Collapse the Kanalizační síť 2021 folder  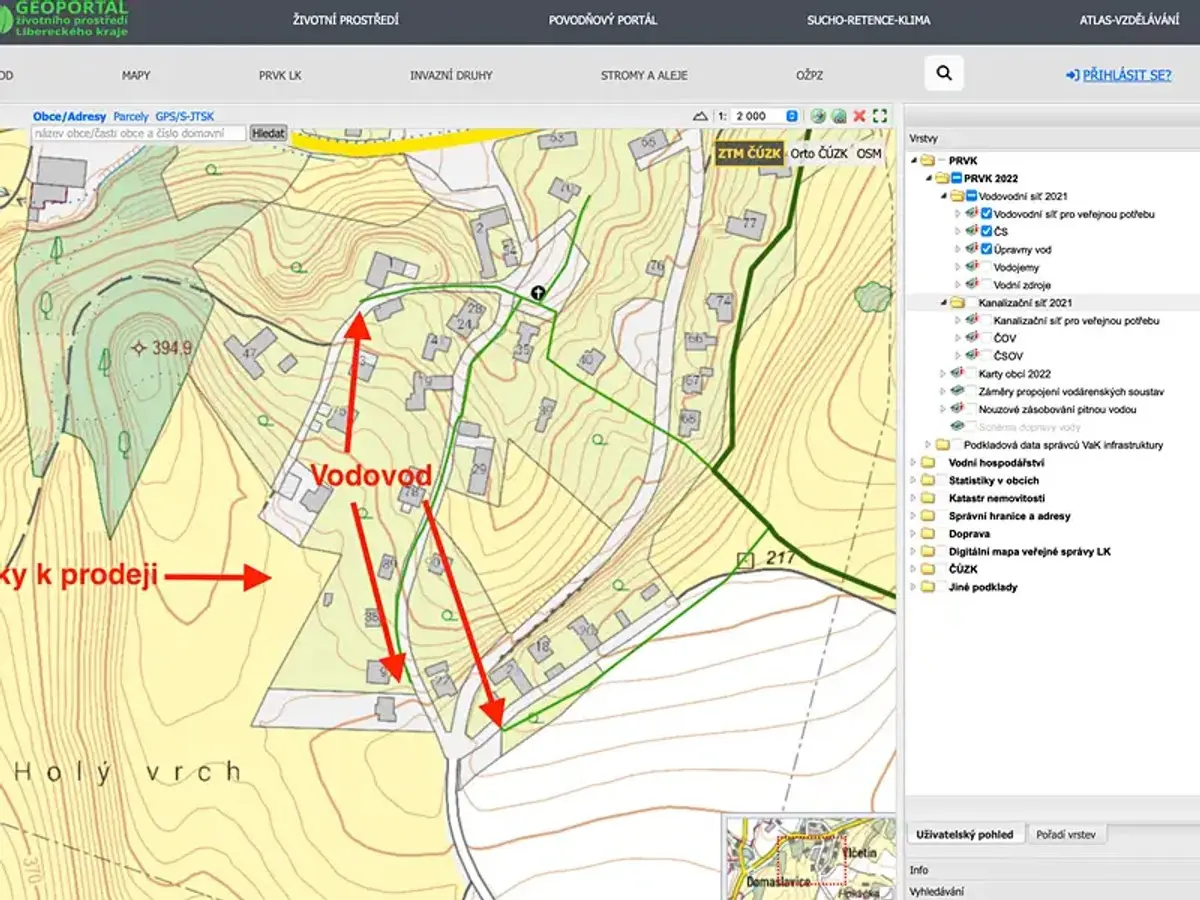point(943,303)
